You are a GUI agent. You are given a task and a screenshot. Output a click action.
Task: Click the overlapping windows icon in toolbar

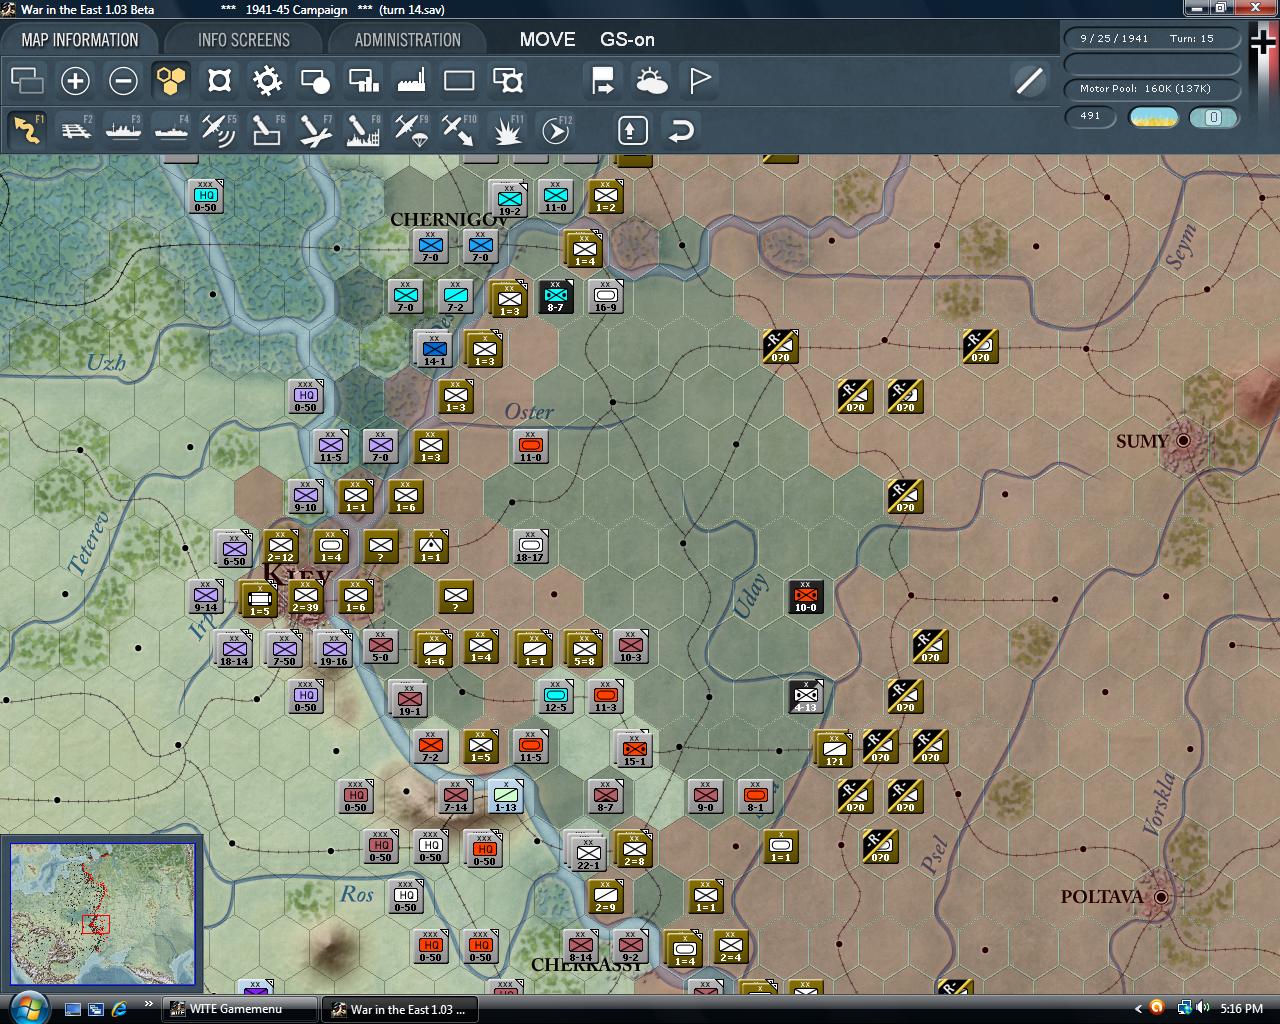click(x=27, y=80)
